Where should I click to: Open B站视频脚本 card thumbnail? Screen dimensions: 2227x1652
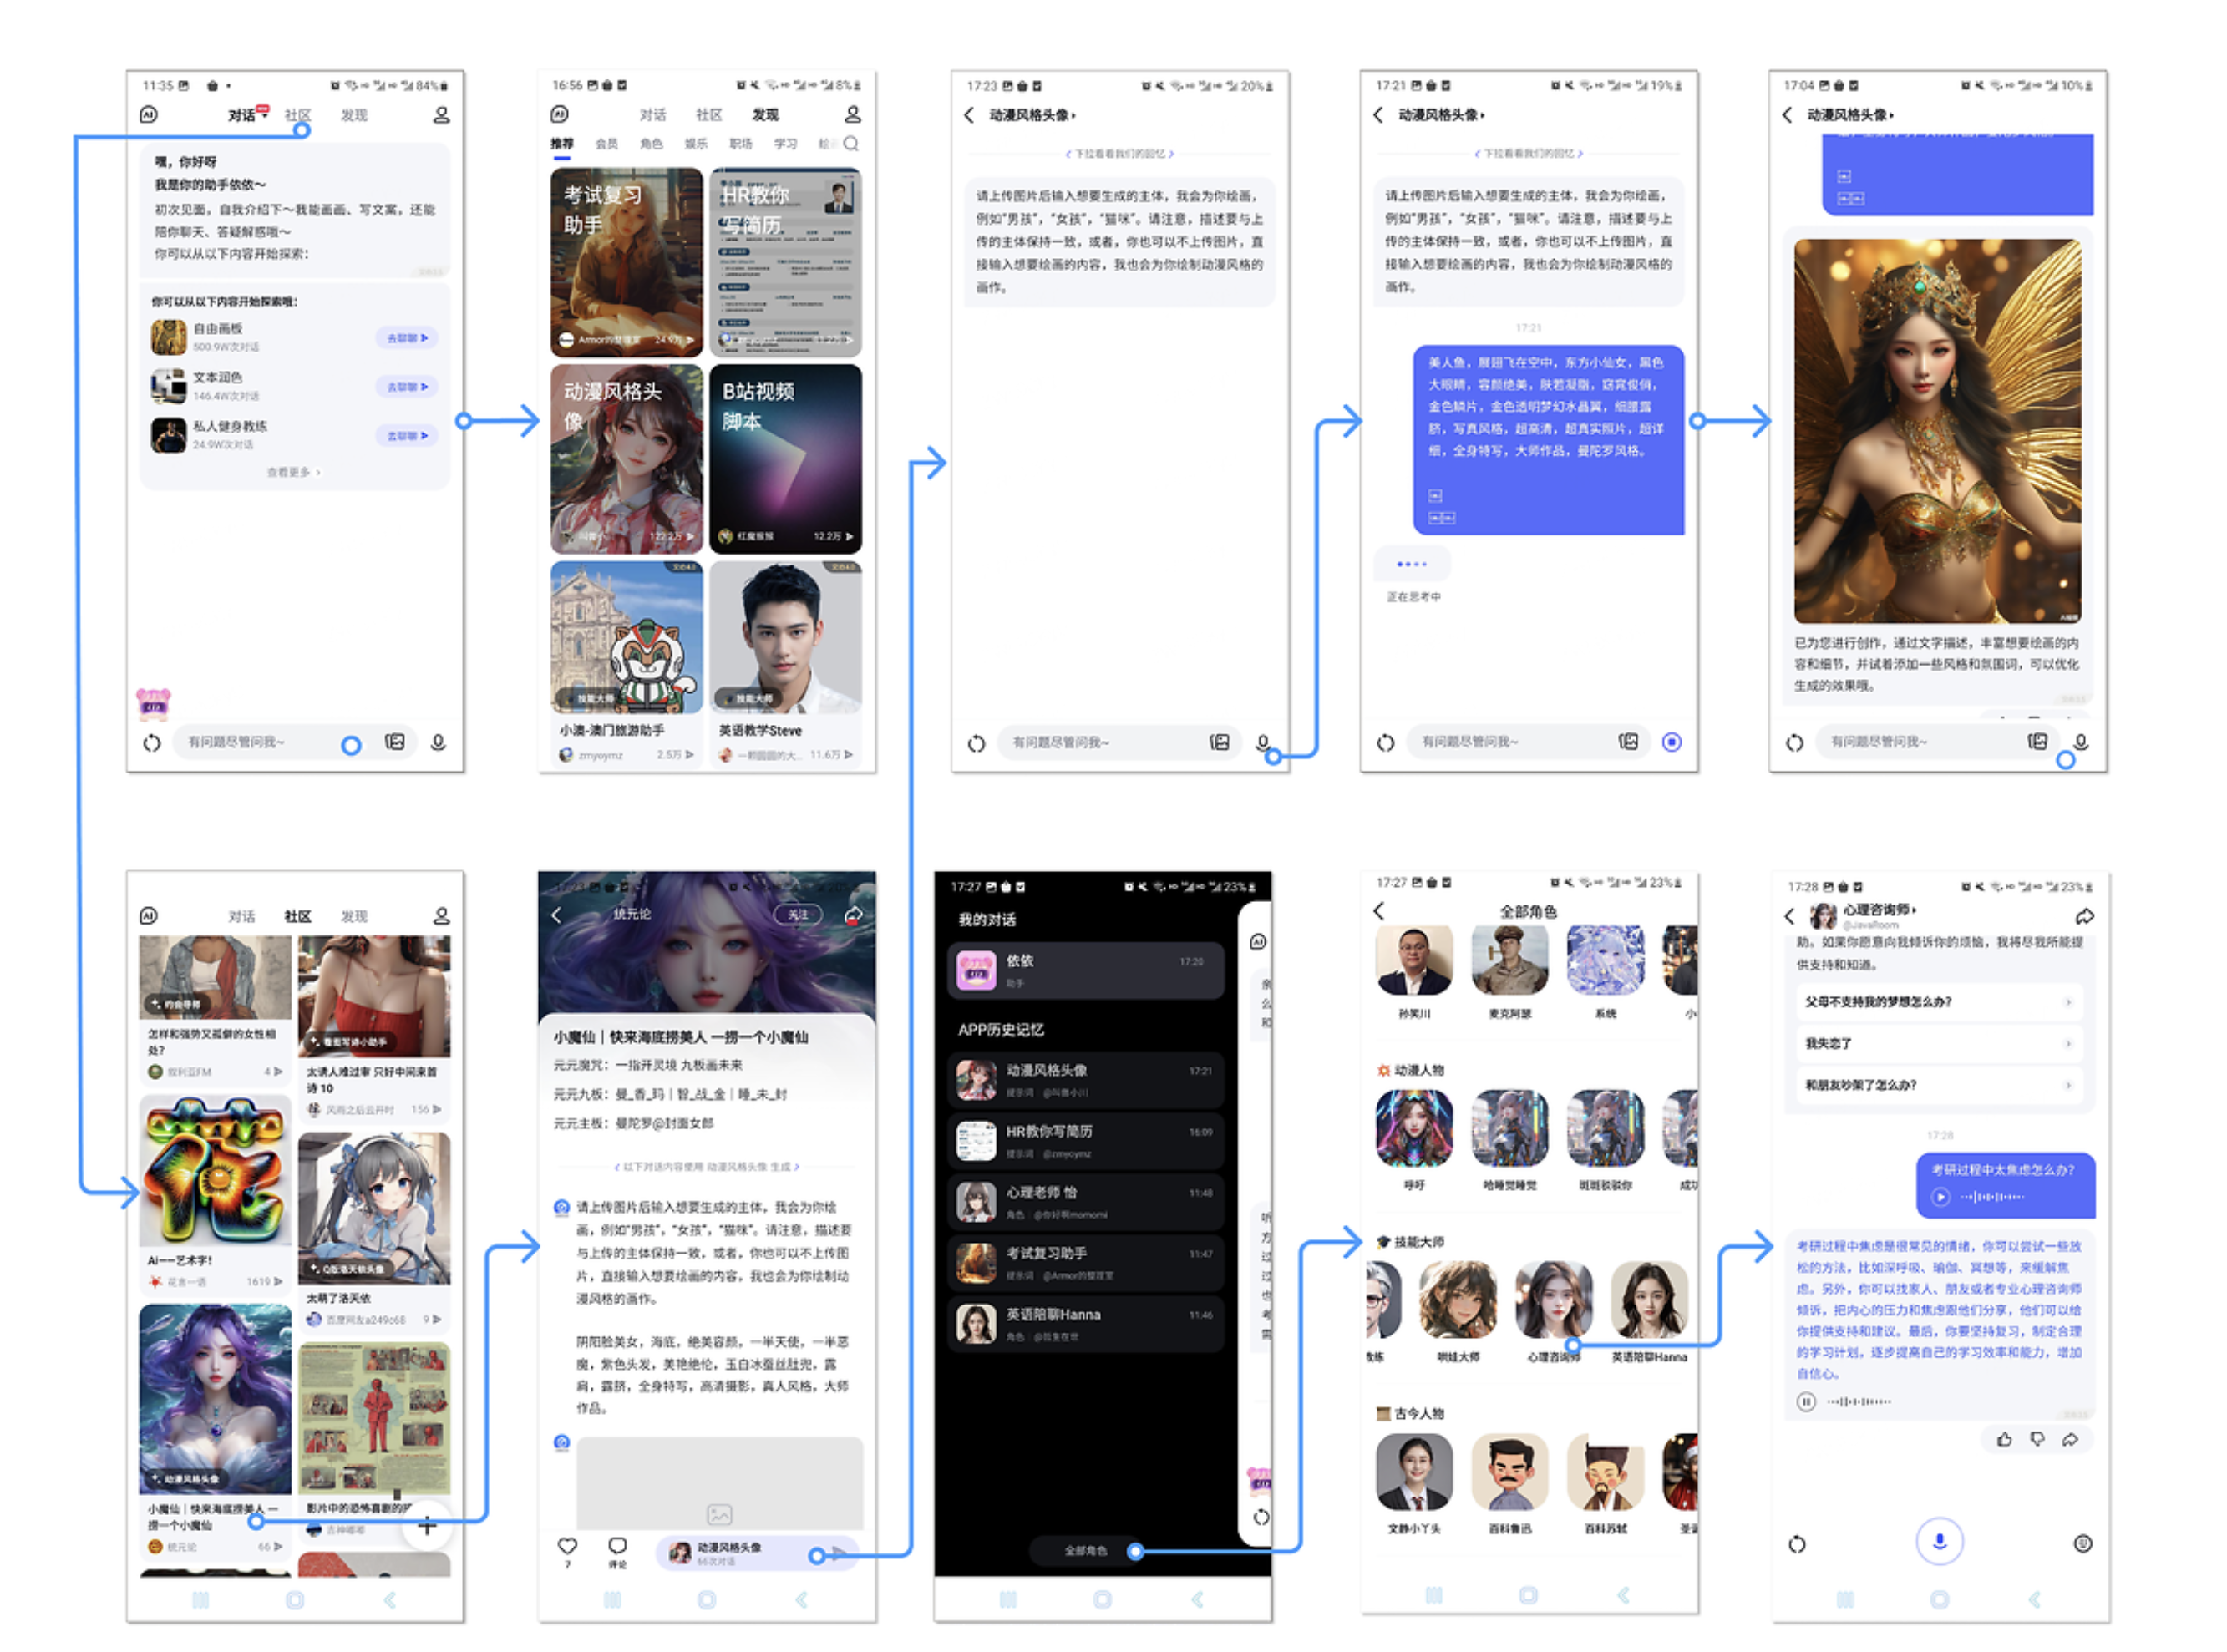pyautogui.click(x=785, y=458)
